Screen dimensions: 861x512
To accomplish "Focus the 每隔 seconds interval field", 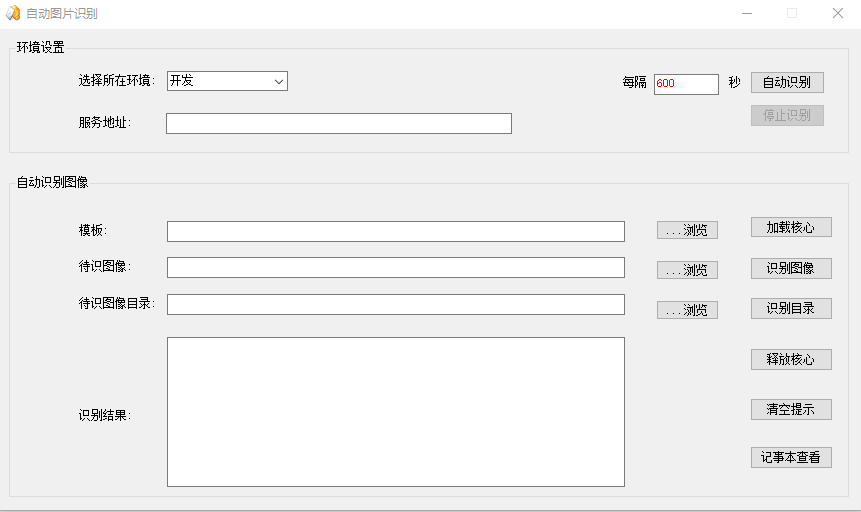I will tap(686, 84).
